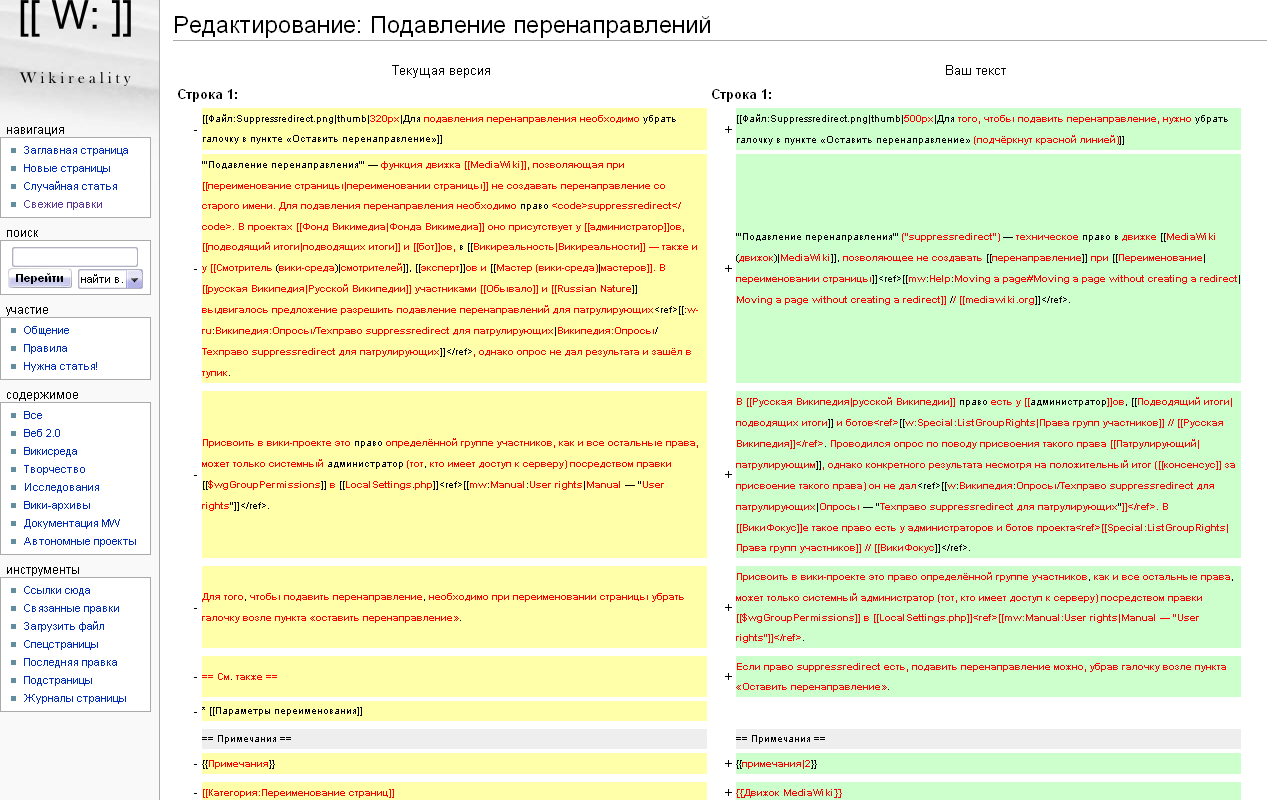Go to Новые страницы
1280x800 pixels.
pyautogui.click(x=67, y=168)
